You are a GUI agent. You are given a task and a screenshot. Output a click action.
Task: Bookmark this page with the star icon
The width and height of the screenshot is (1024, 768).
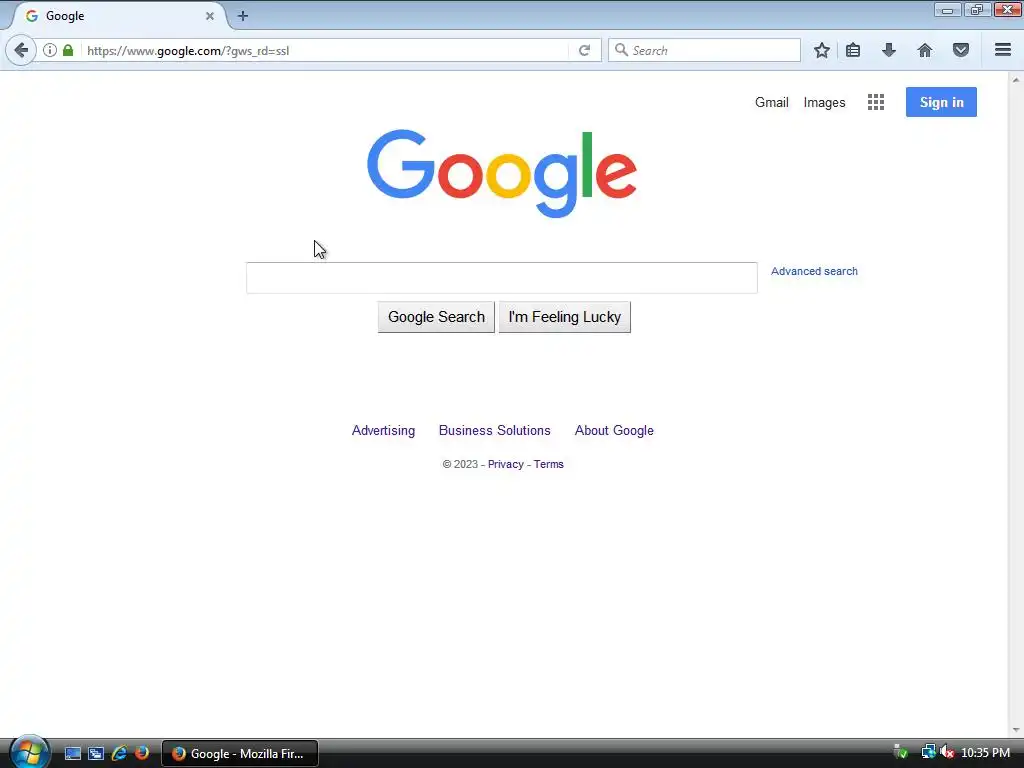point(822,50)
